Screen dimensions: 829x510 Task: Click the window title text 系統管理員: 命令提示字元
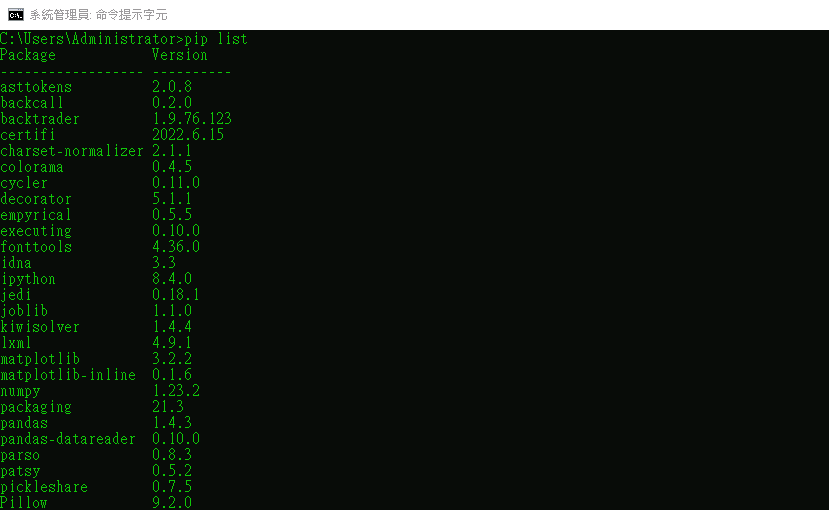point(98,15)
